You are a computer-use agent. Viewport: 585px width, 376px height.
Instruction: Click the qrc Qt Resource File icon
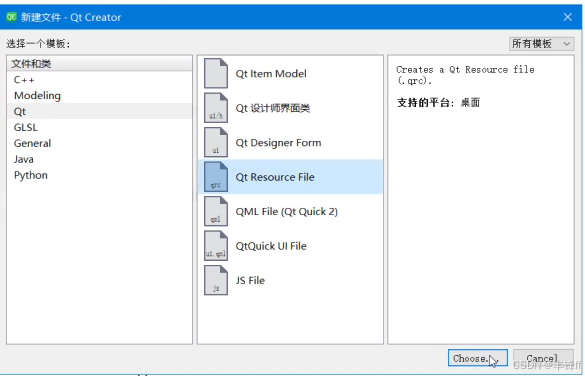click(x=216, y=177)
